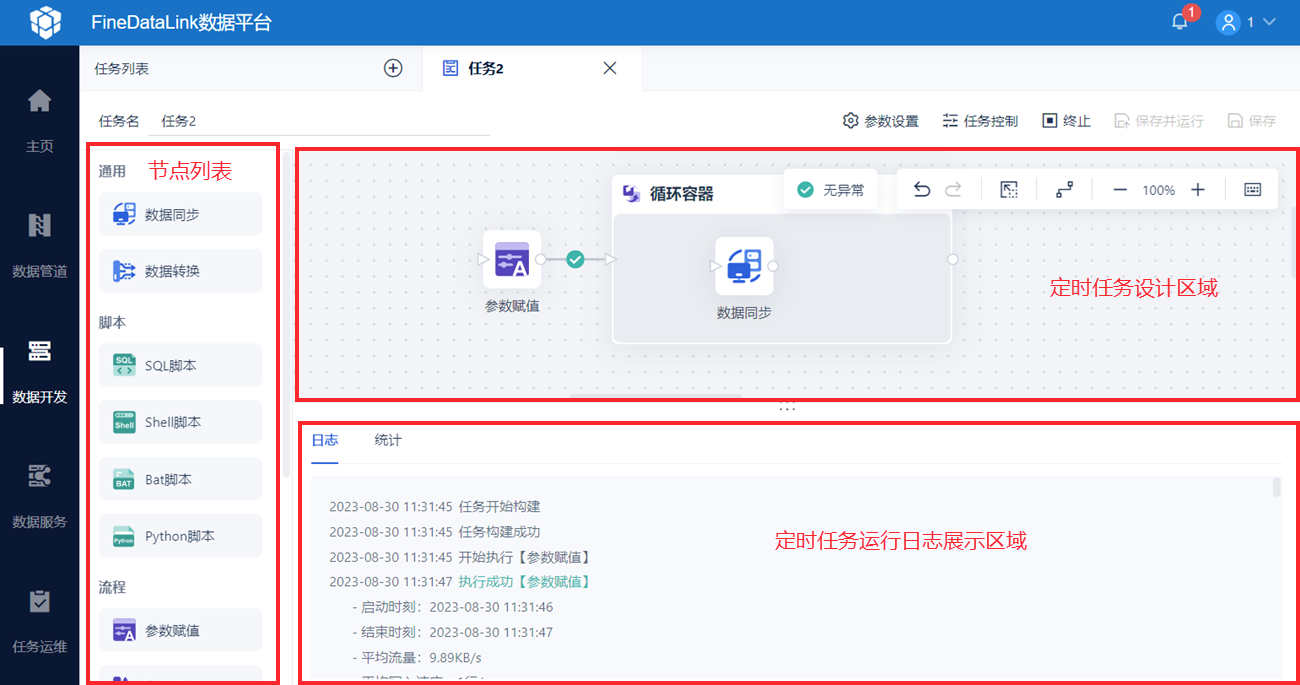The width and height of the screenshot is (1300, 685).
Task: Zoom out the canvas
Action: (1121, 190)
